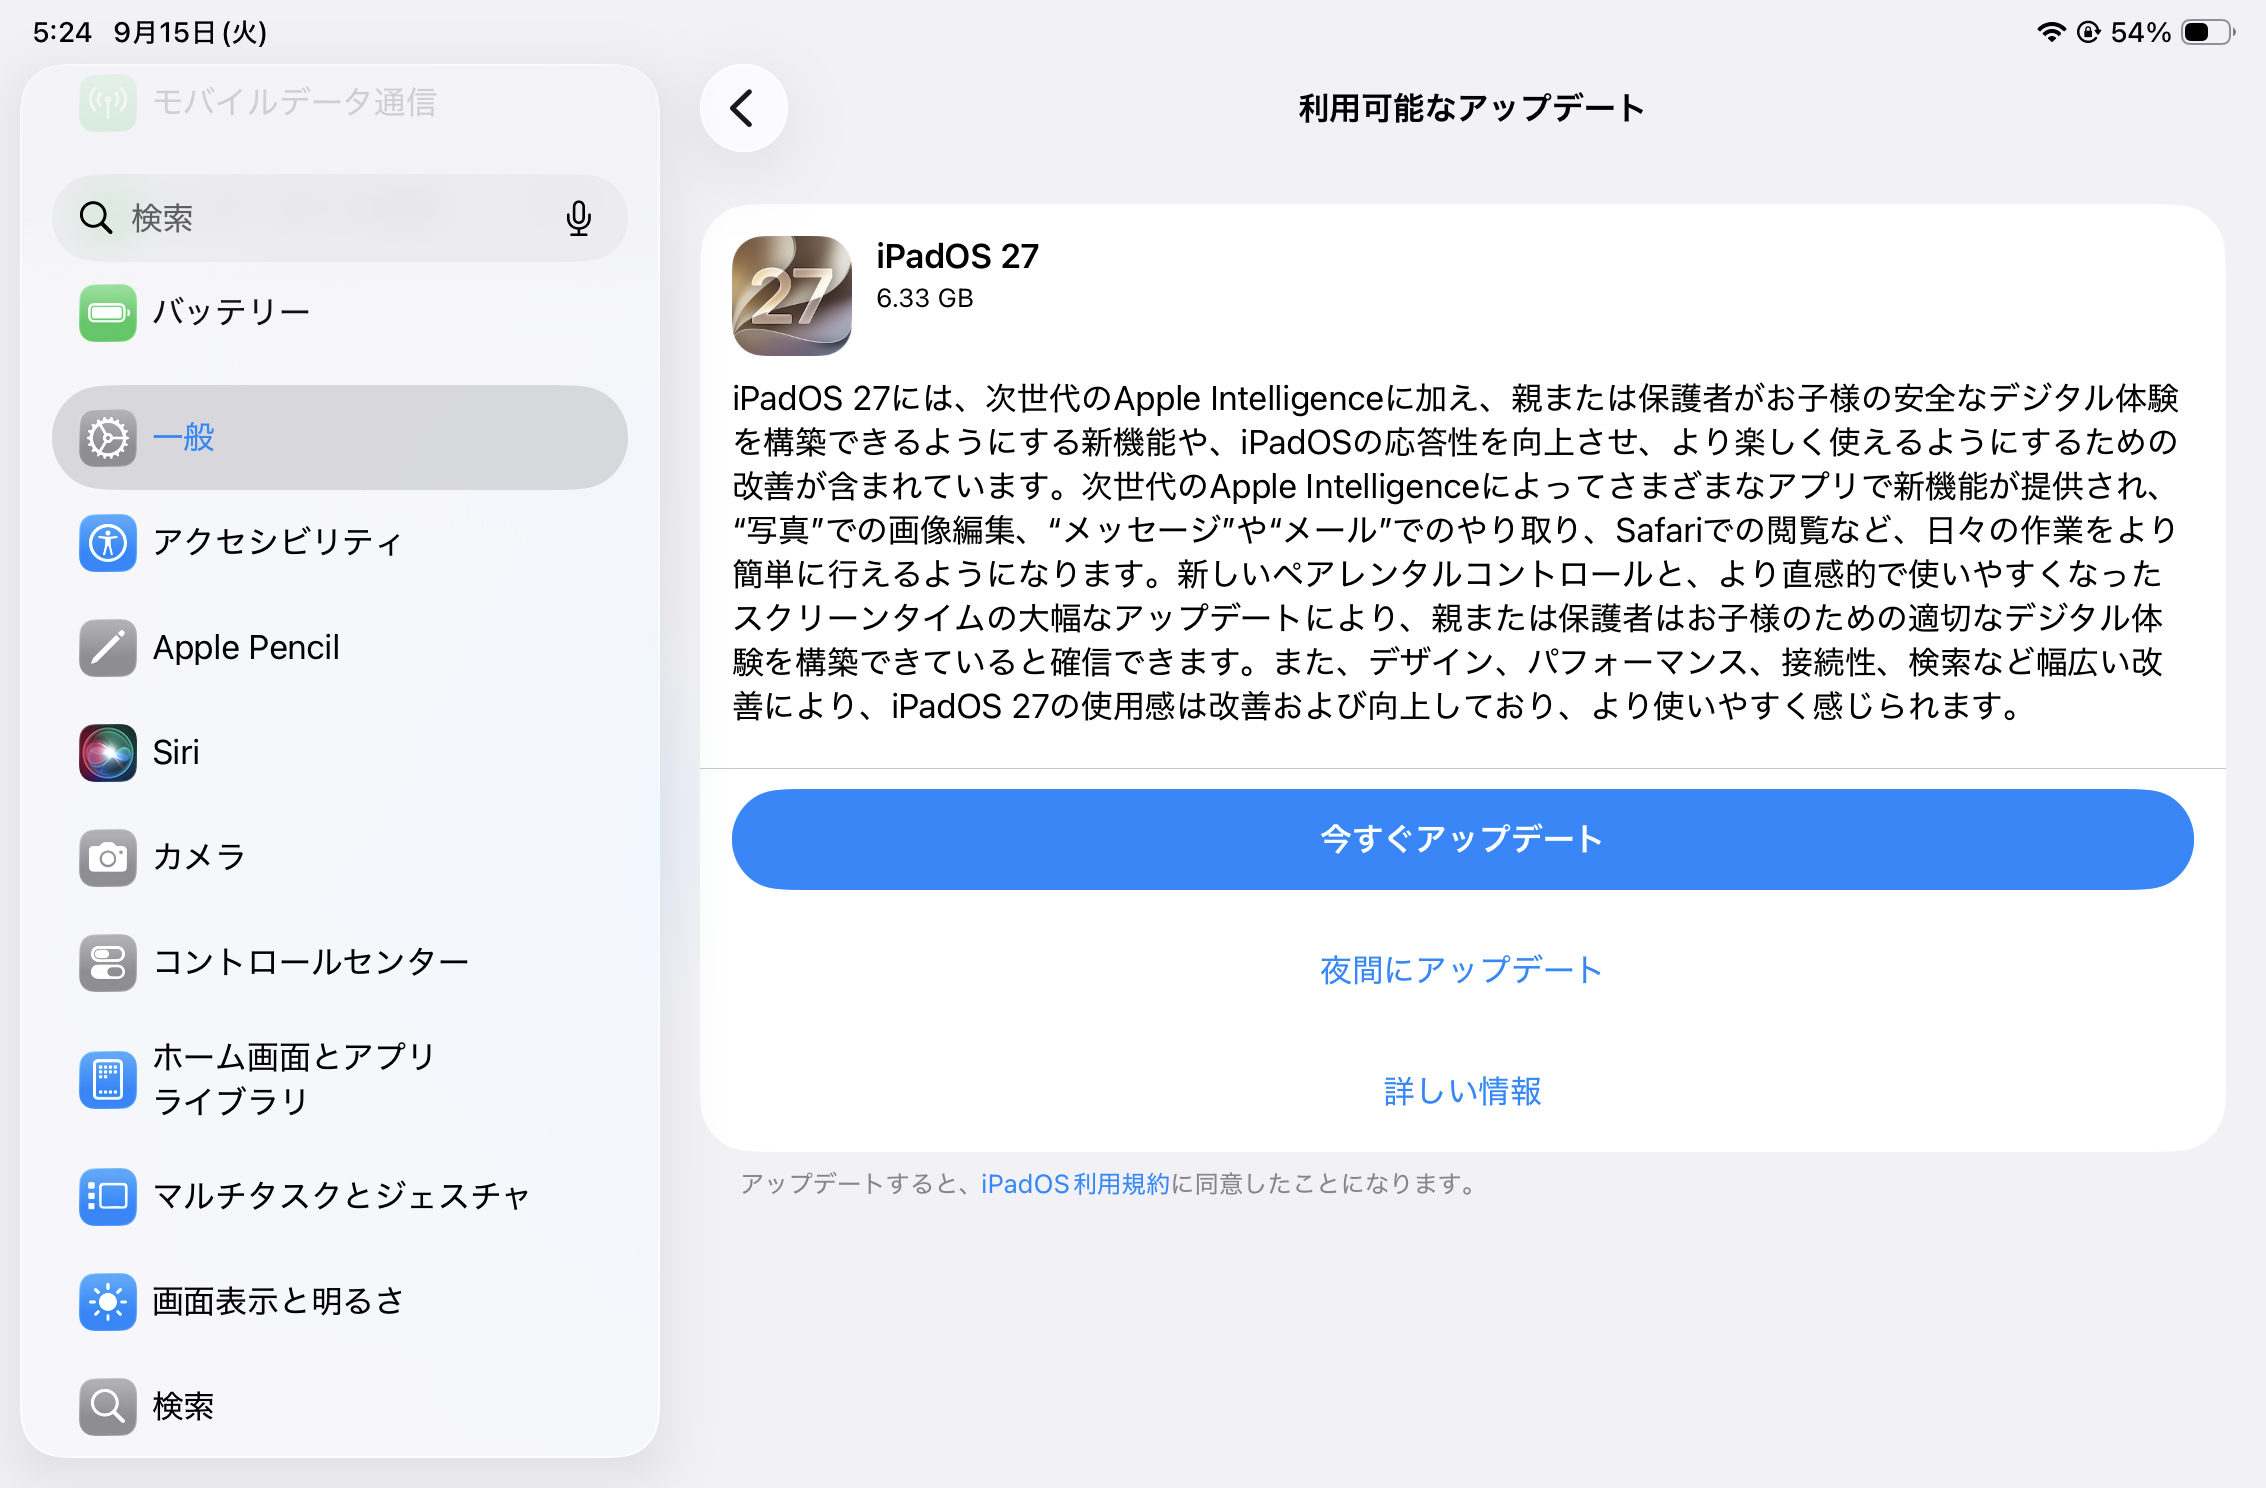2266x1488 pixels.
Task: Open the green Battery icon
Action: click(108, 313)
